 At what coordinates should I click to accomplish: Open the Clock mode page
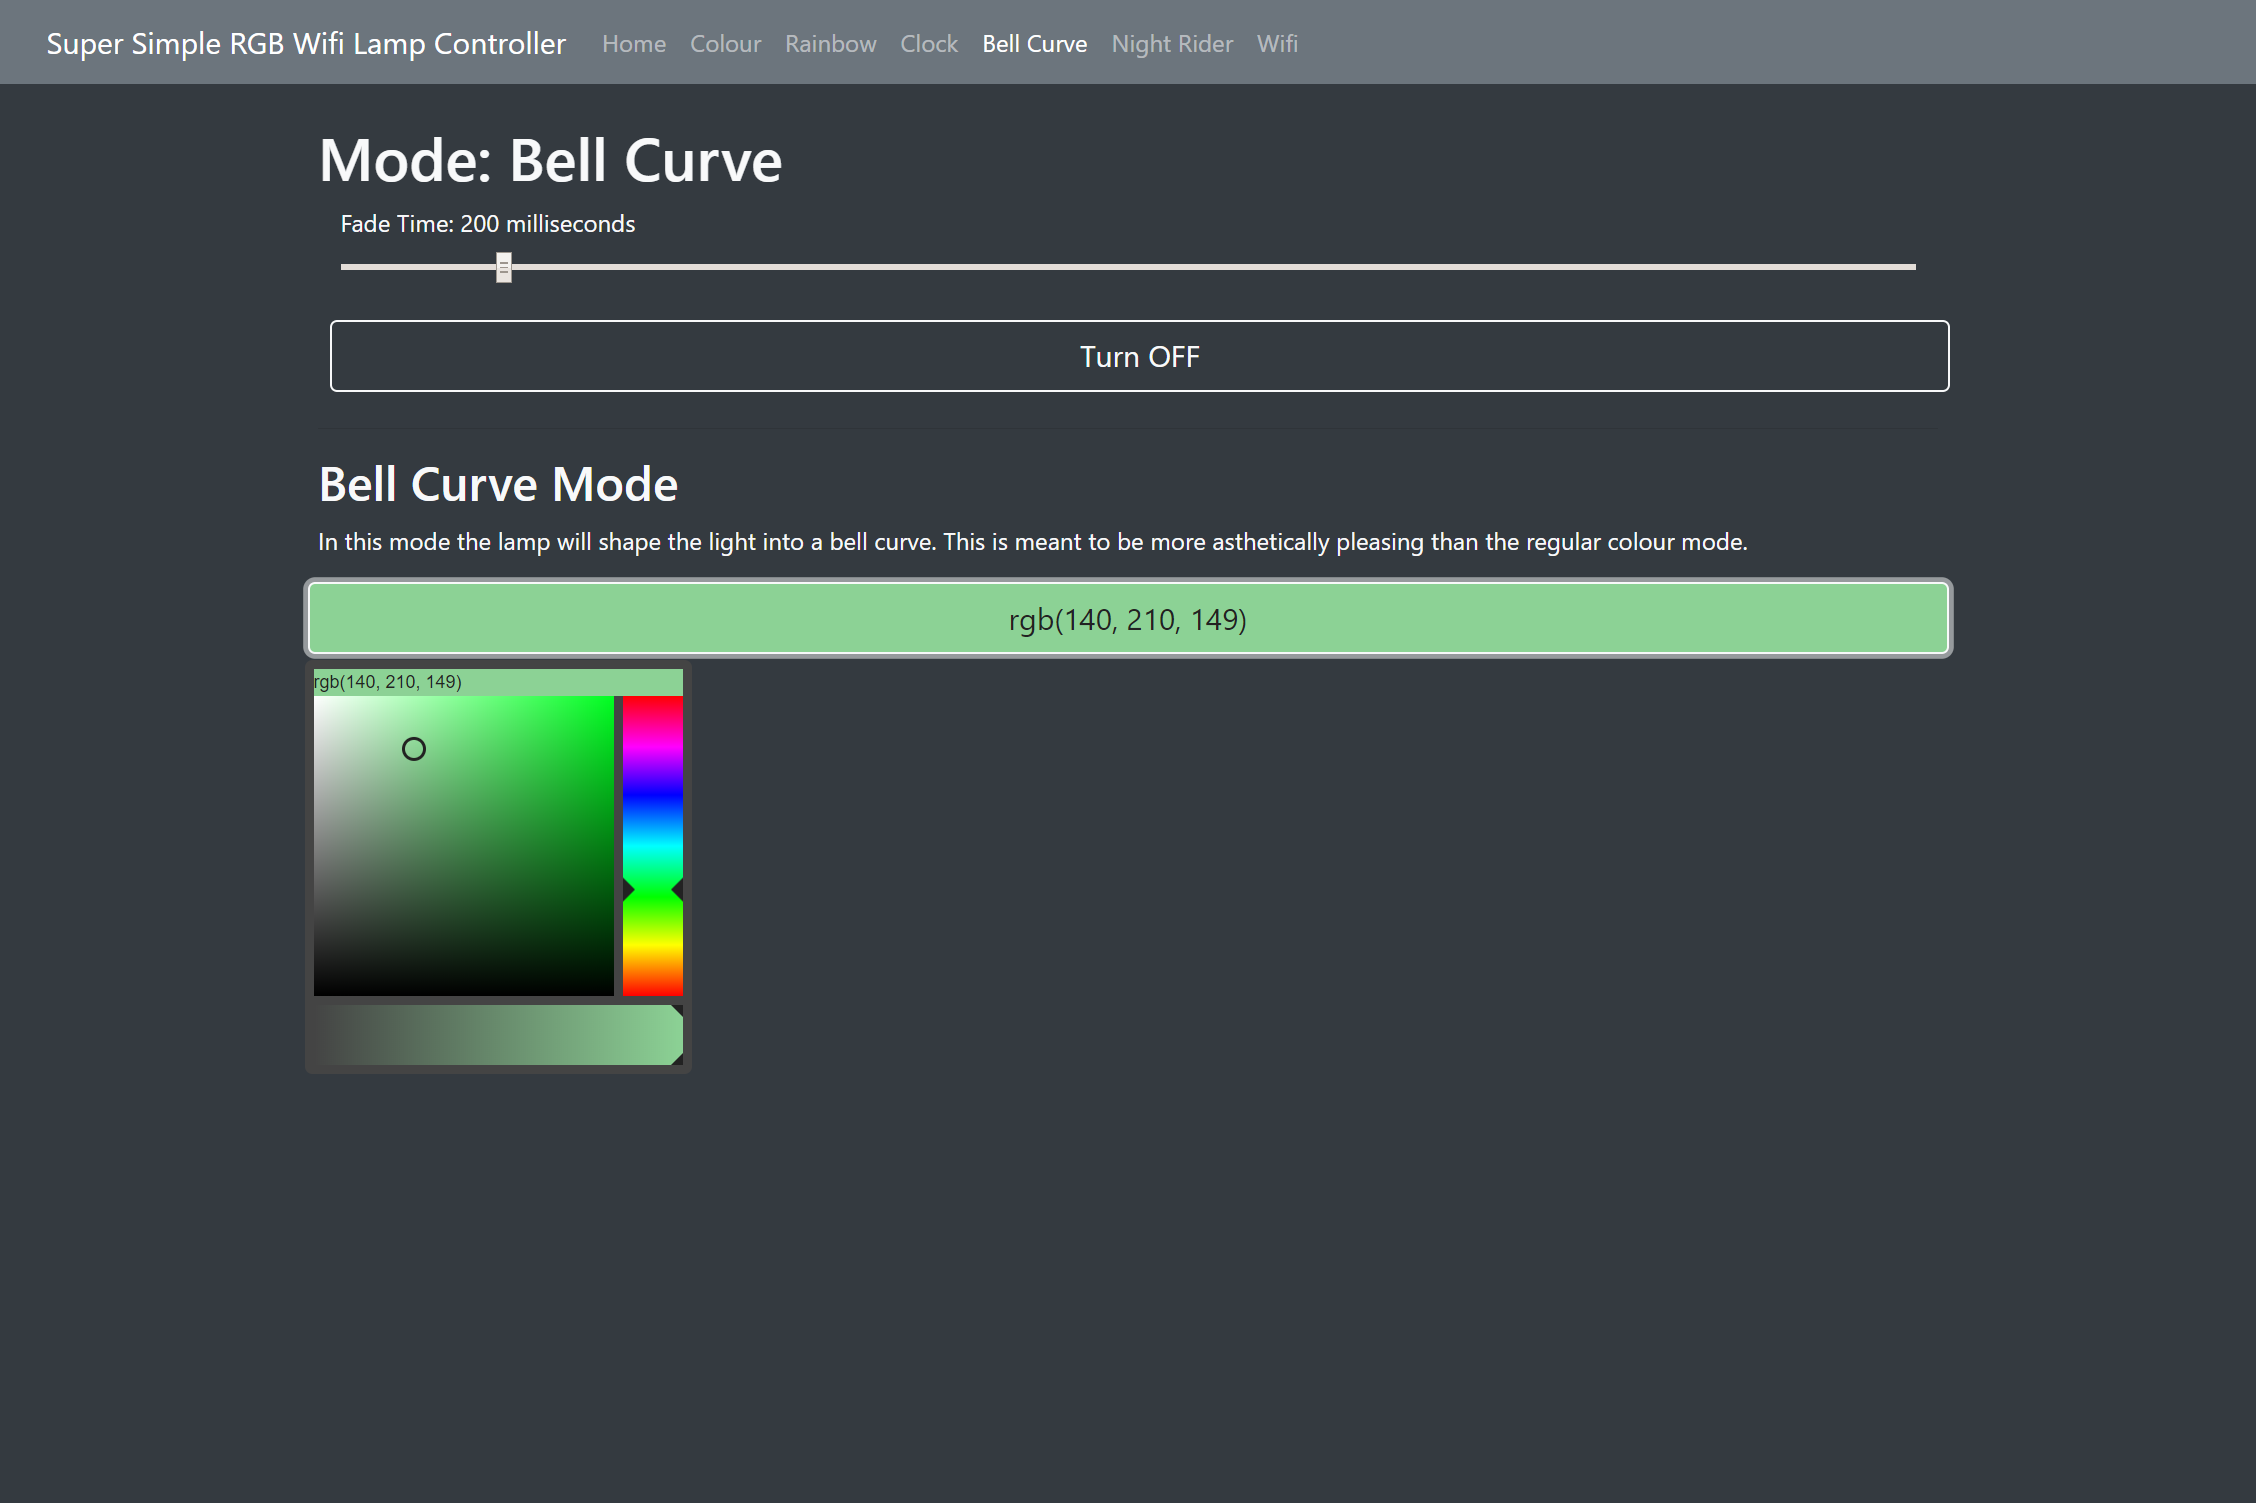[x=928, y=43]
